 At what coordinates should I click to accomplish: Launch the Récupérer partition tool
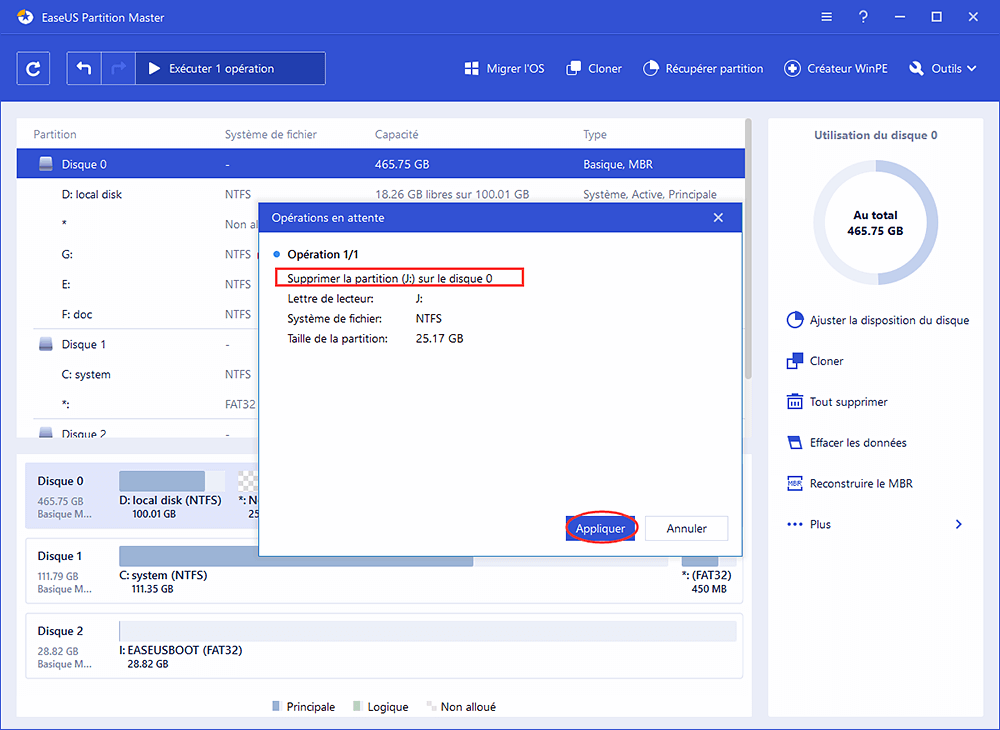coord(703,69)
